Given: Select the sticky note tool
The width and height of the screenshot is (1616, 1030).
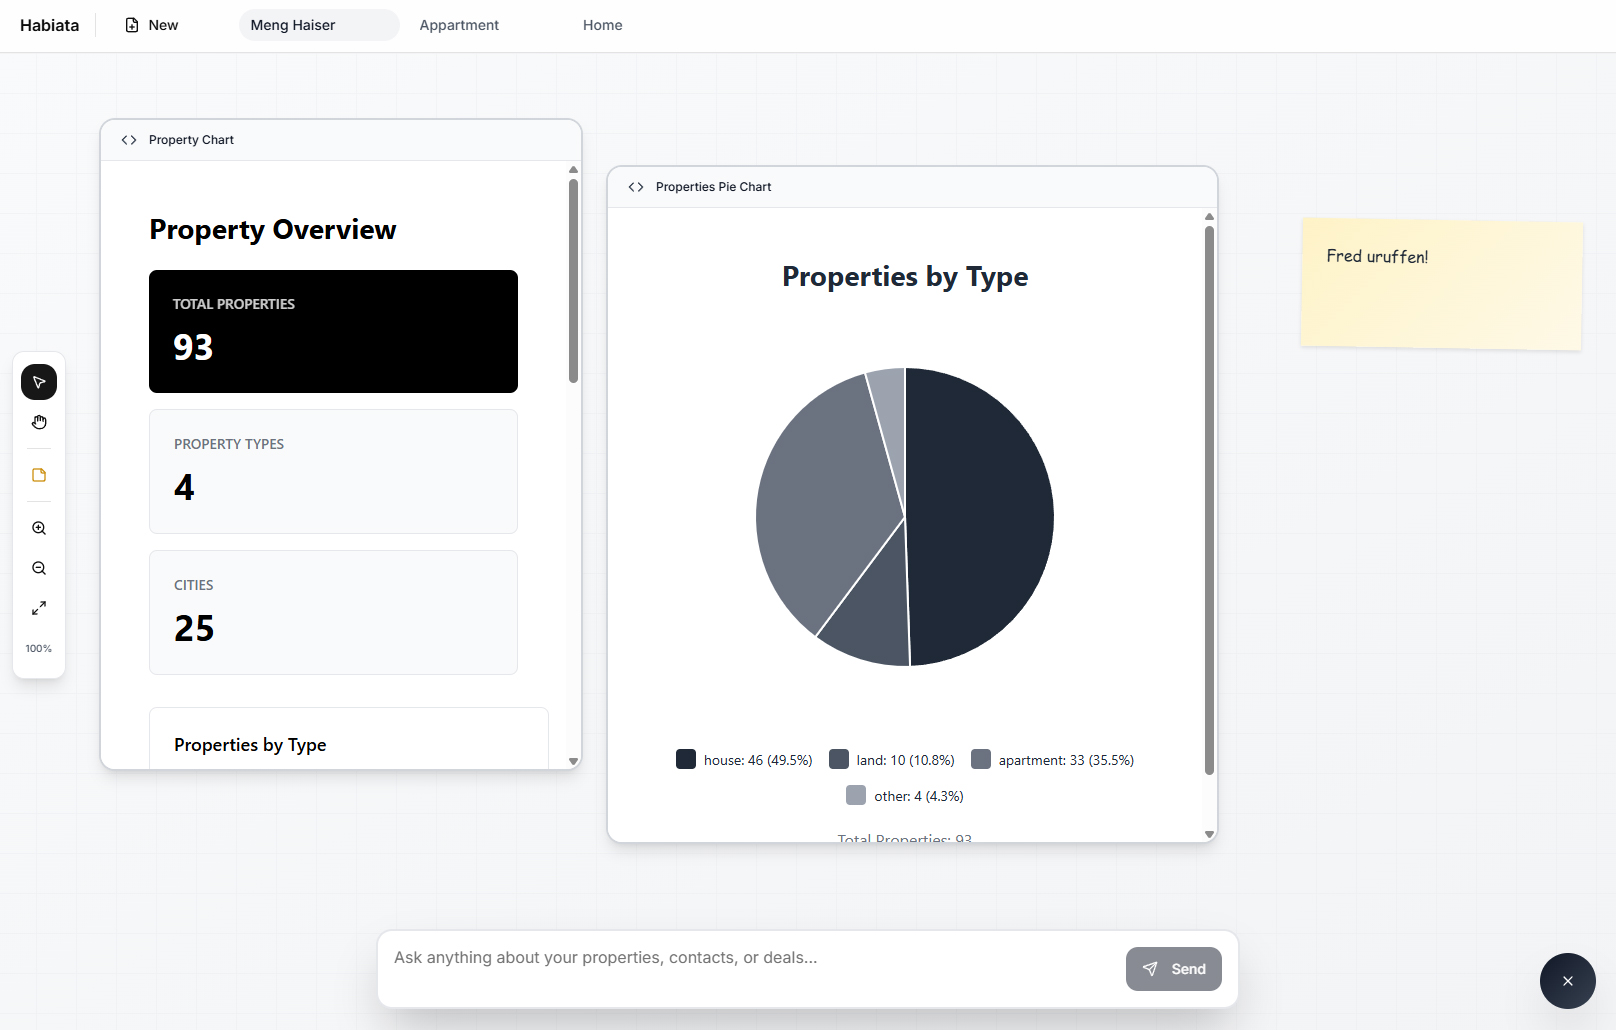Looking at the screenshot, I should pos(38,475).
